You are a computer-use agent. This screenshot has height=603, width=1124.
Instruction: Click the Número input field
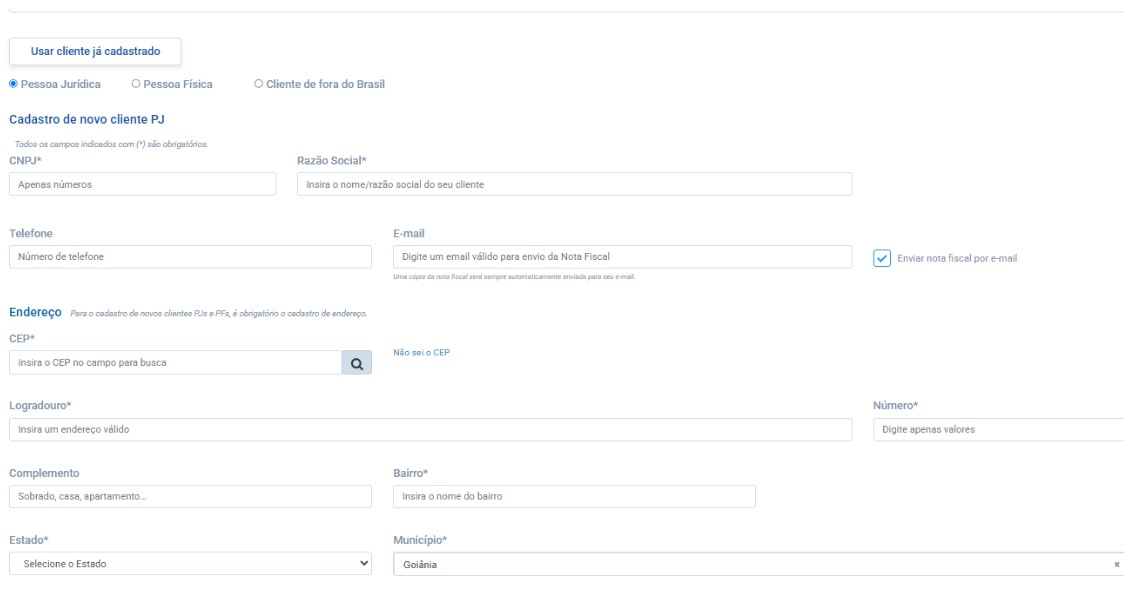click(x=997, y=429)
